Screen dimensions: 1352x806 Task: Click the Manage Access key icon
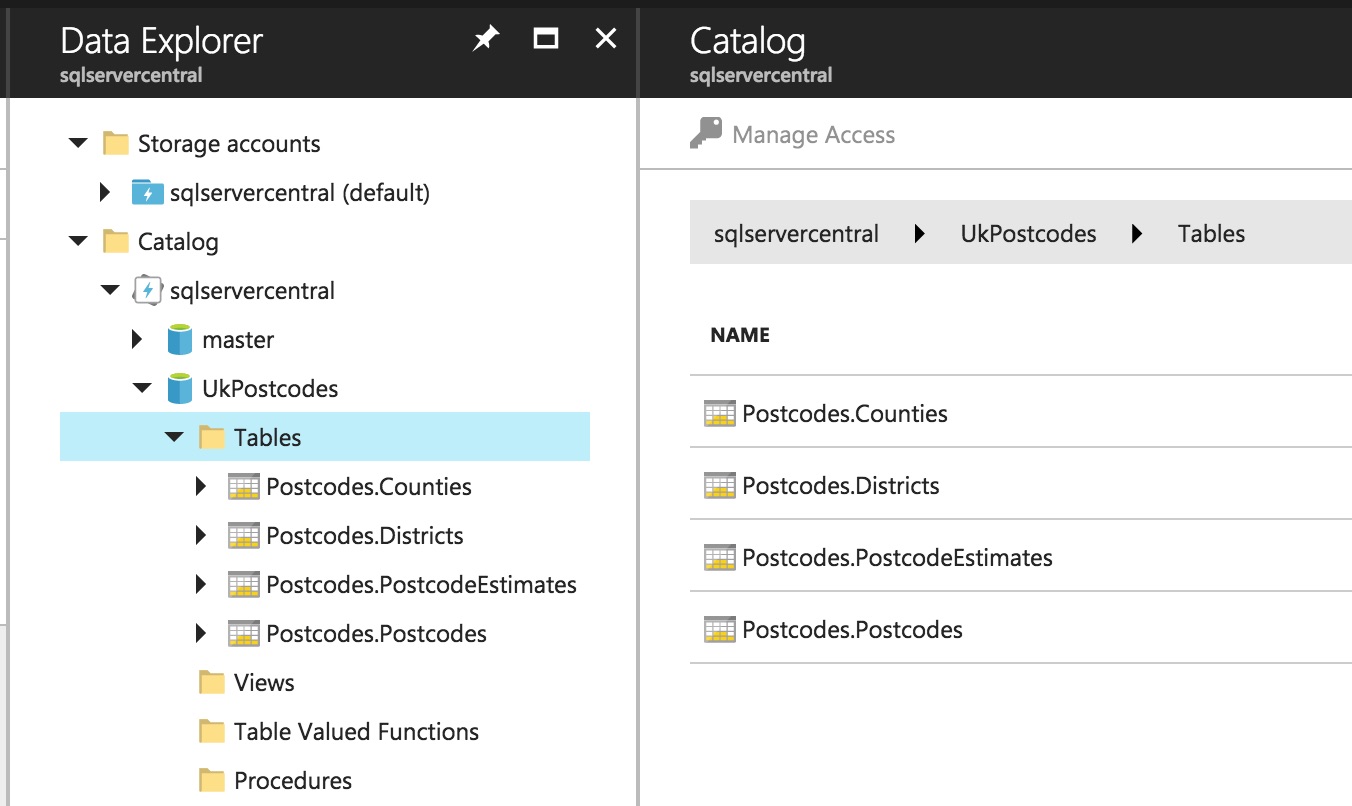point(706,134)
